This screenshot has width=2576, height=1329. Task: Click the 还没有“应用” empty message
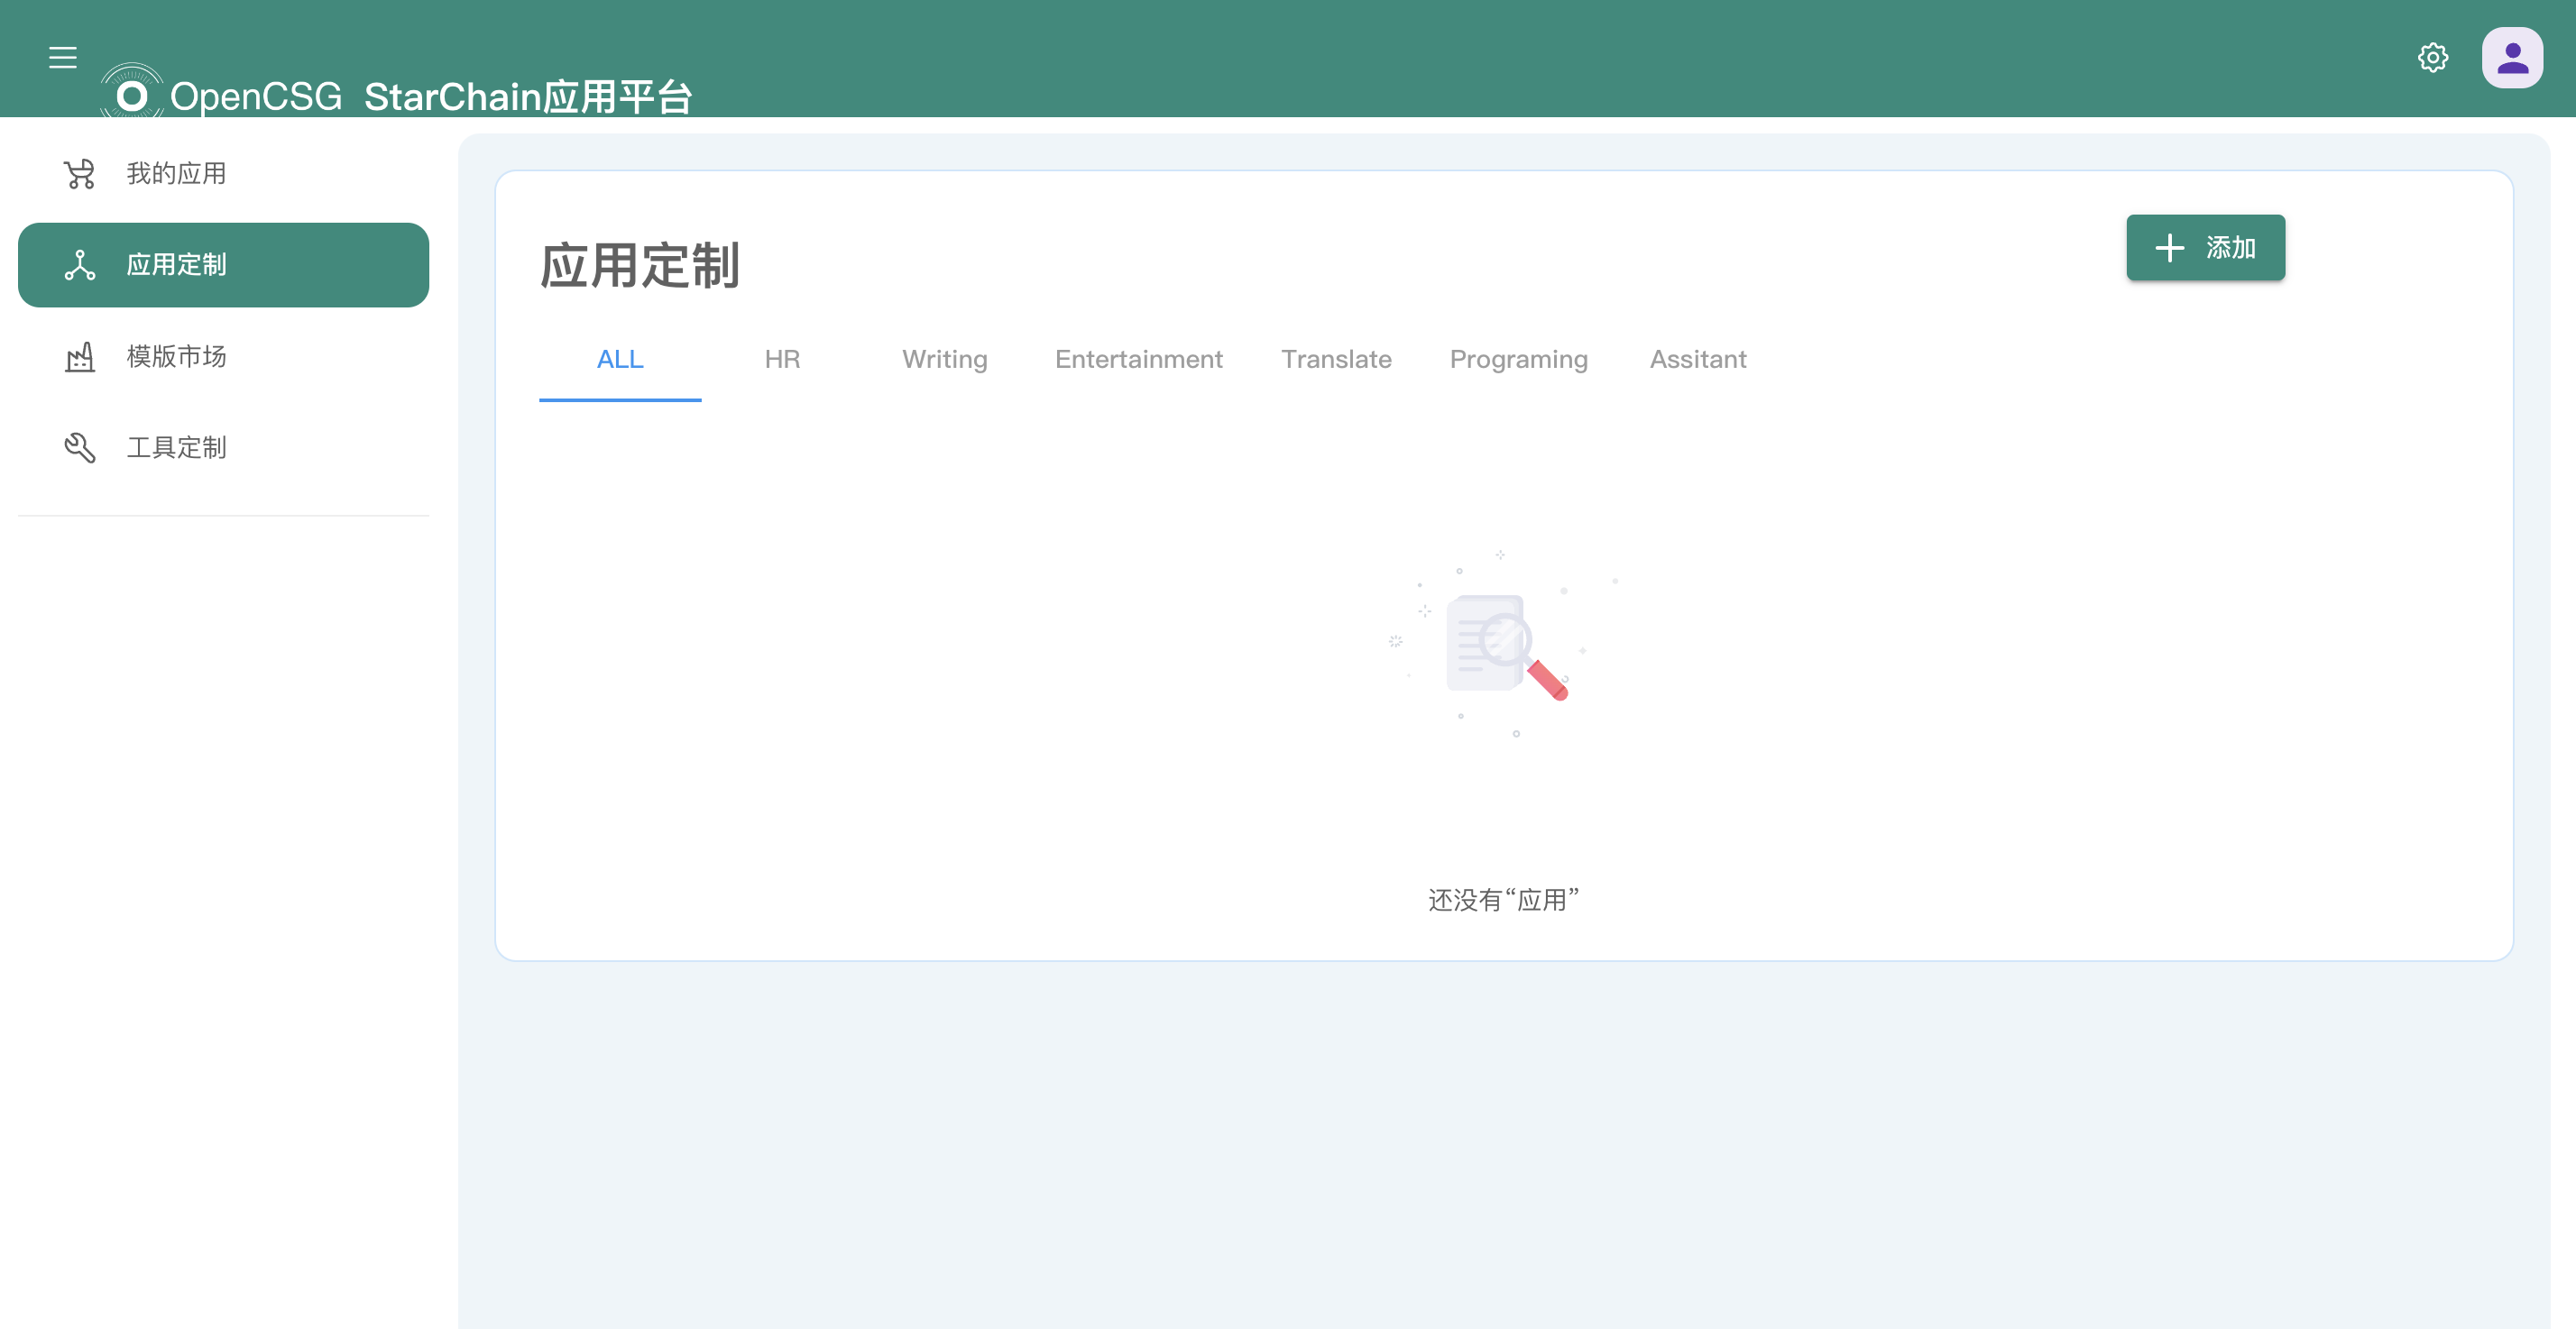click(x=1503, y=900)
